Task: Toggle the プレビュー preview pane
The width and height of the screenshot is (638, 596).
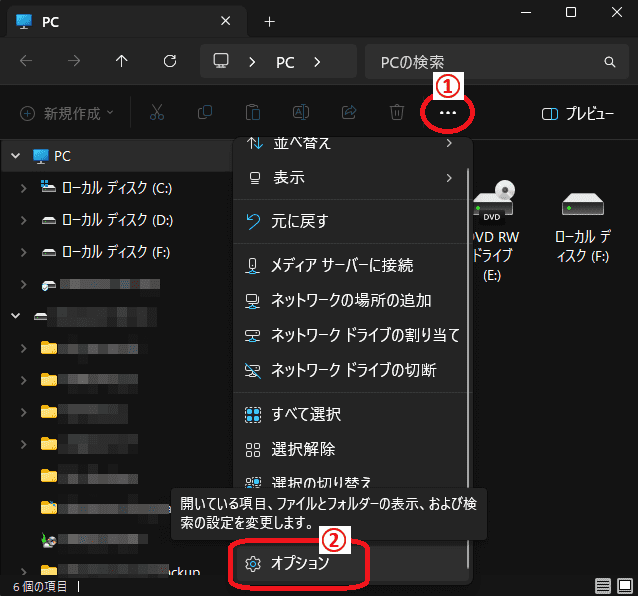Action: (577, 114)
